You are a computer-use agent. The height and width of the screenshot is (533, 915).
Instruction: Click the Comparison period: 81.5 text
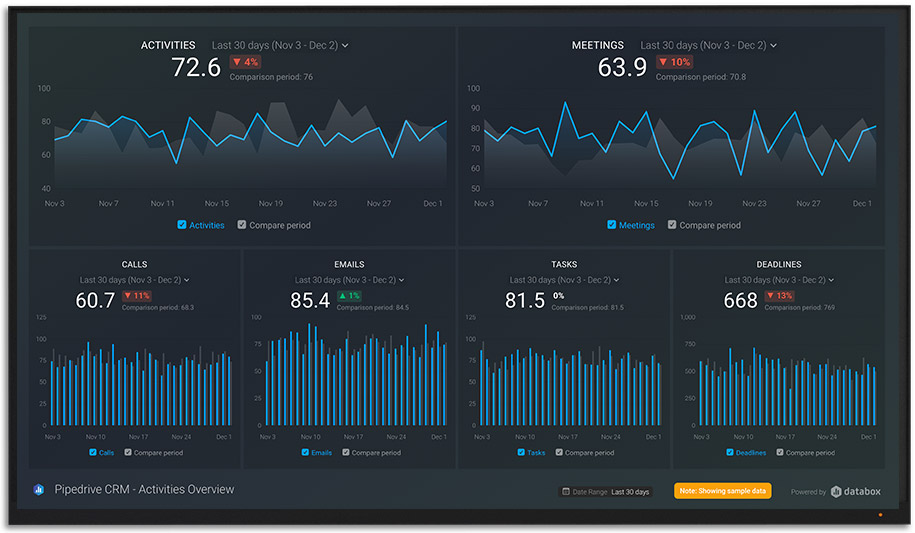coord(588,308)
